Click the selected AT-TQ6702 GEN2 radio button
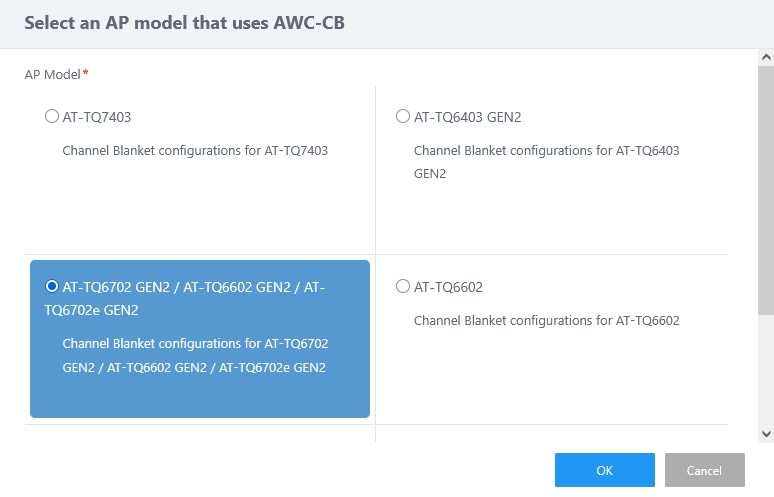This screenshot has width=774, height=497. click(x=52, y=287)
